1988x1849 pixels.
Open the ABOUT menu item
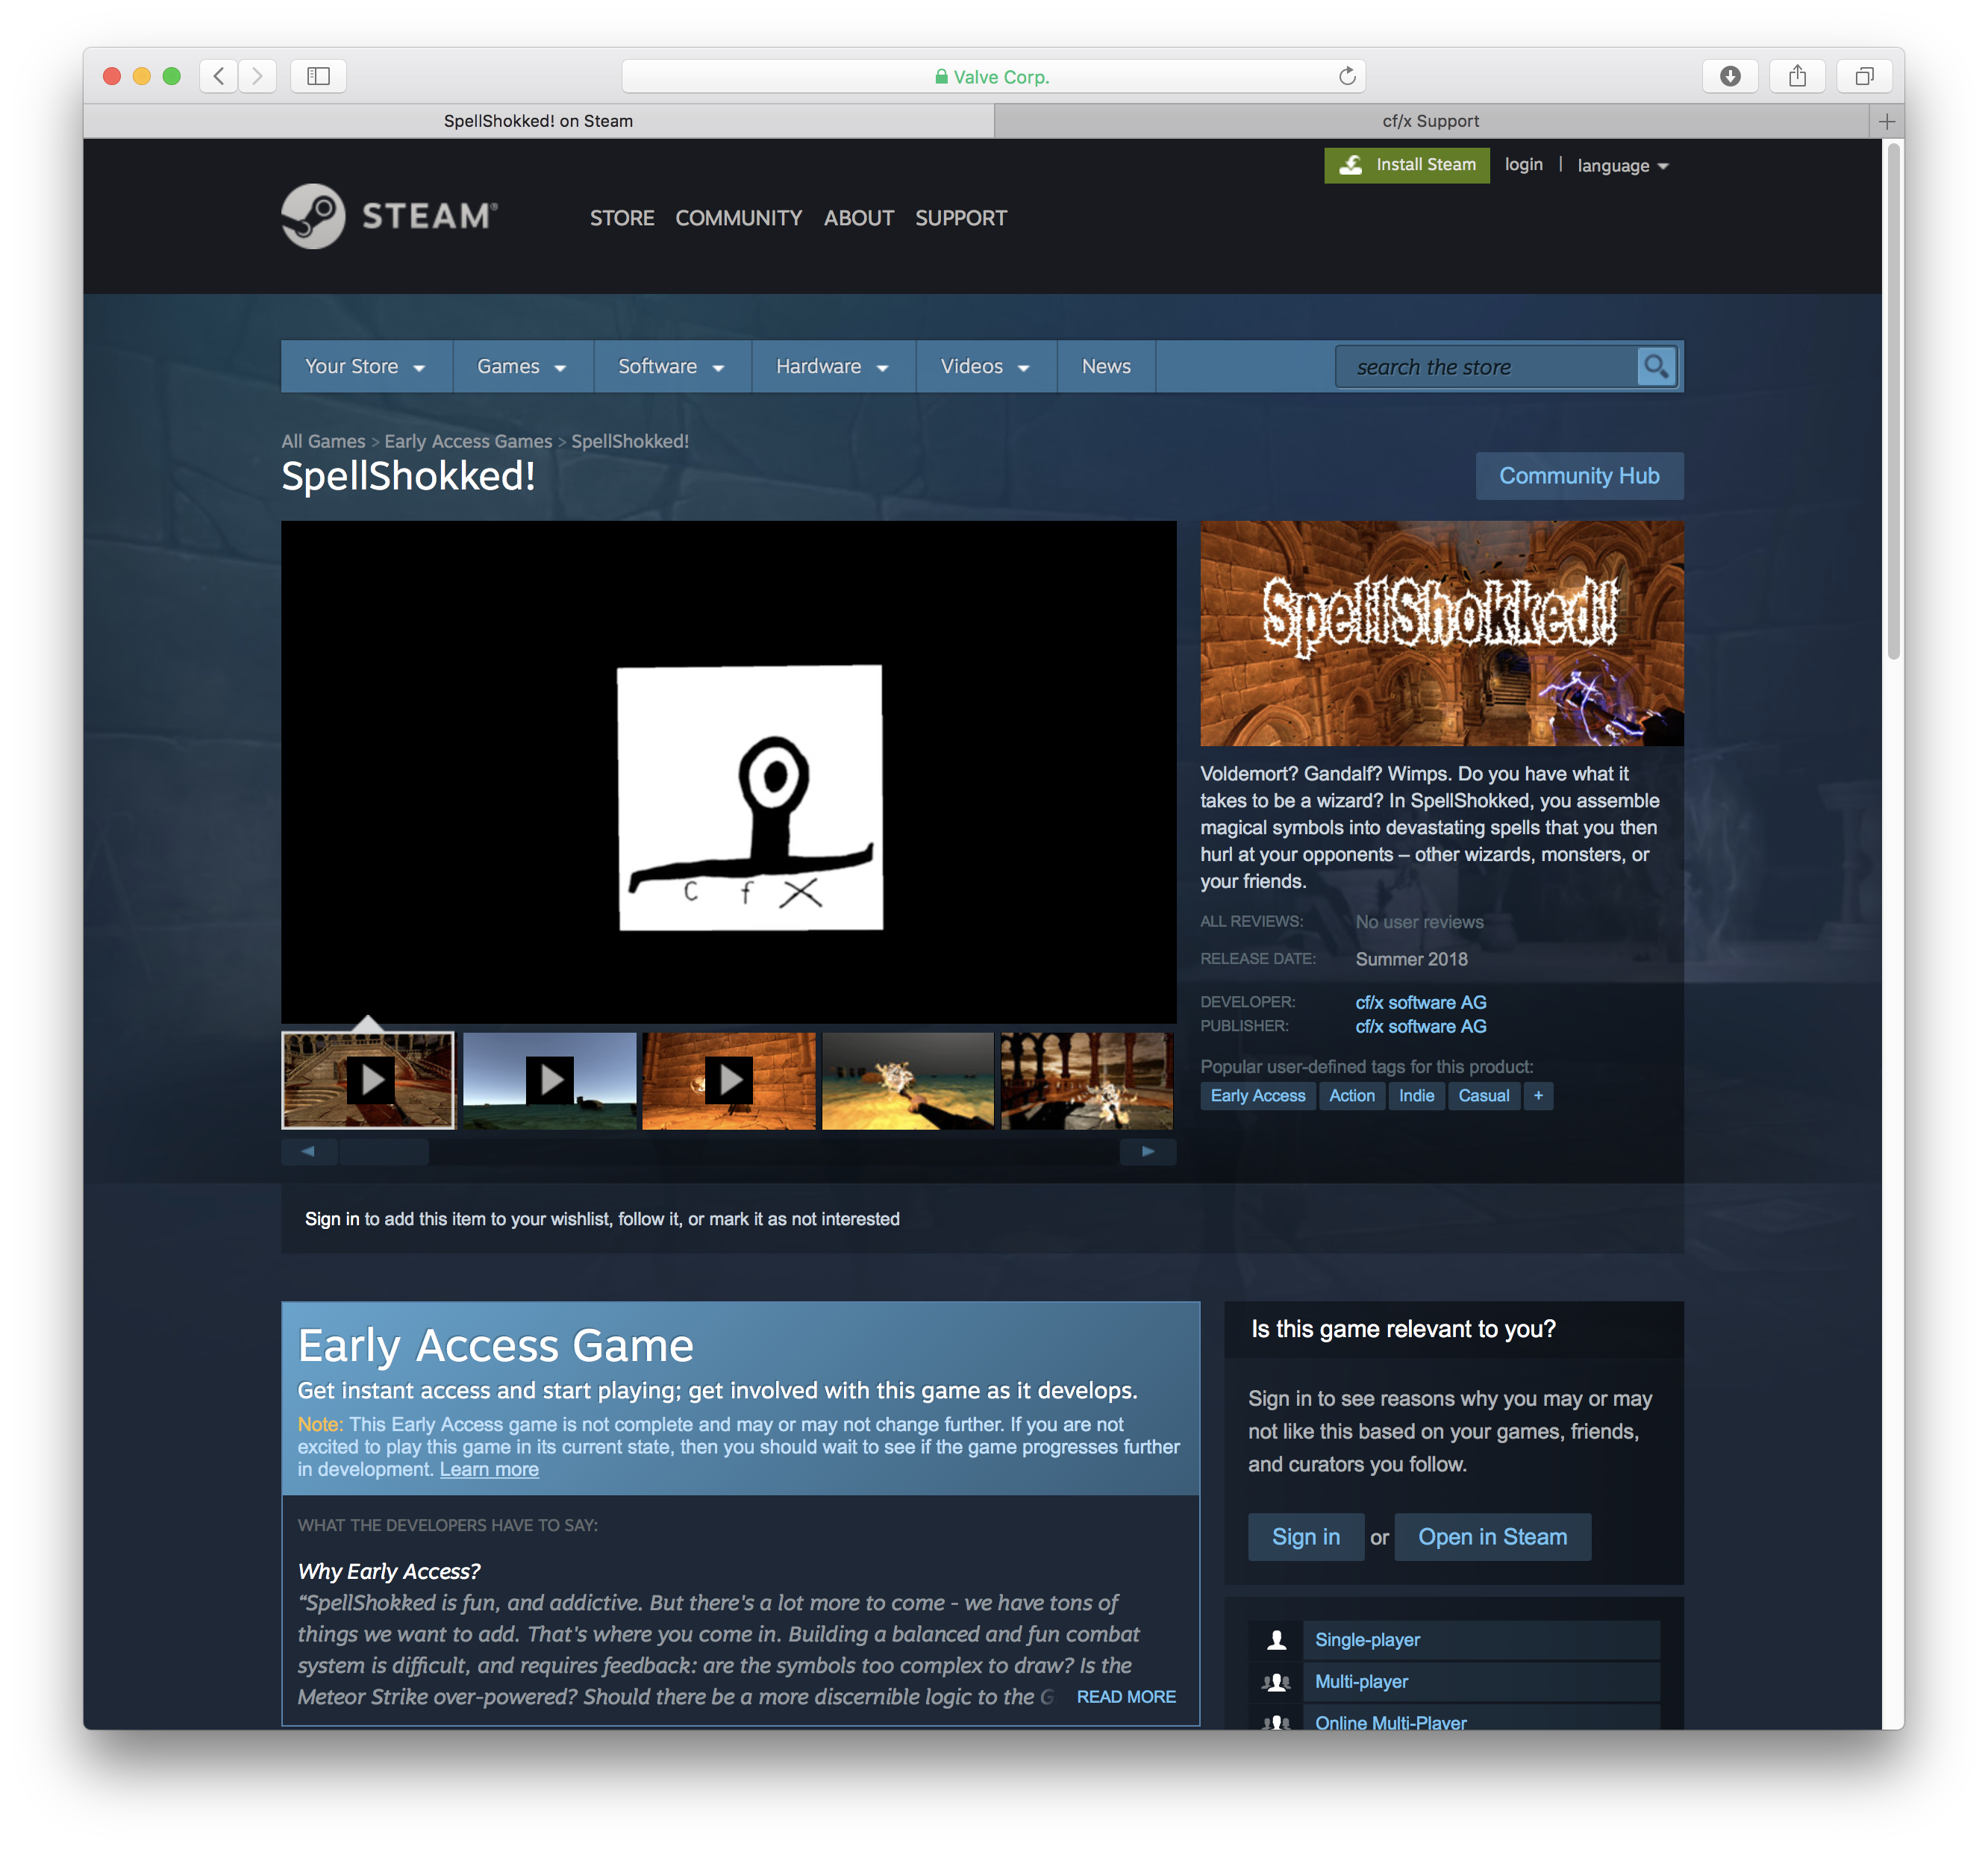coord(859,218)
